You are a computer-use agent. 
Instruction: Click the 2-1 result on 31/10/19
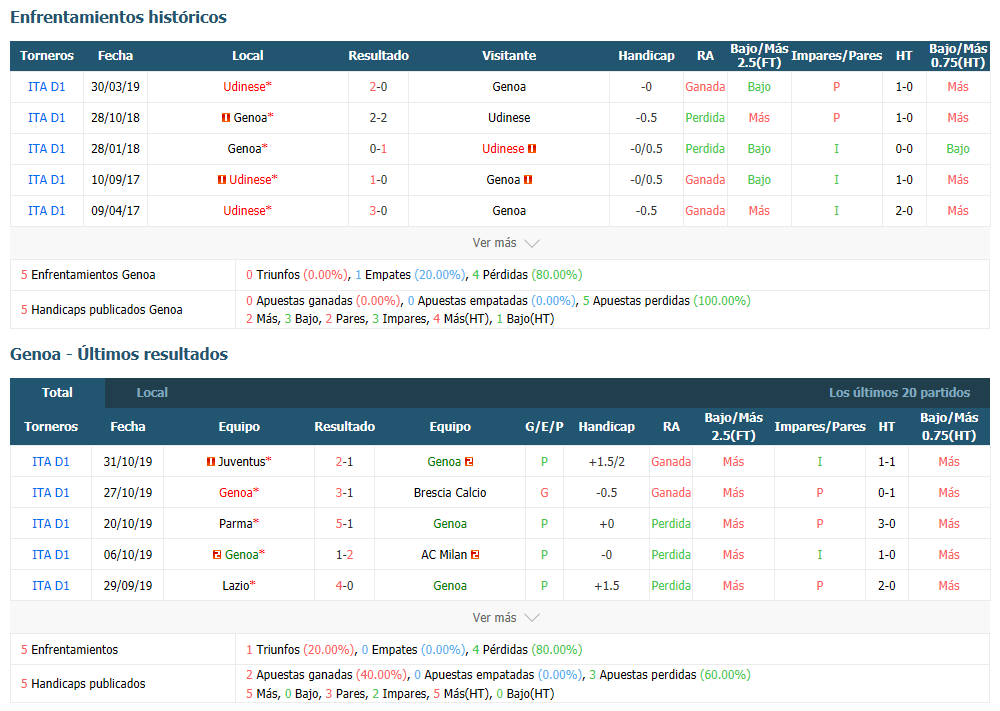pos(344,462)
